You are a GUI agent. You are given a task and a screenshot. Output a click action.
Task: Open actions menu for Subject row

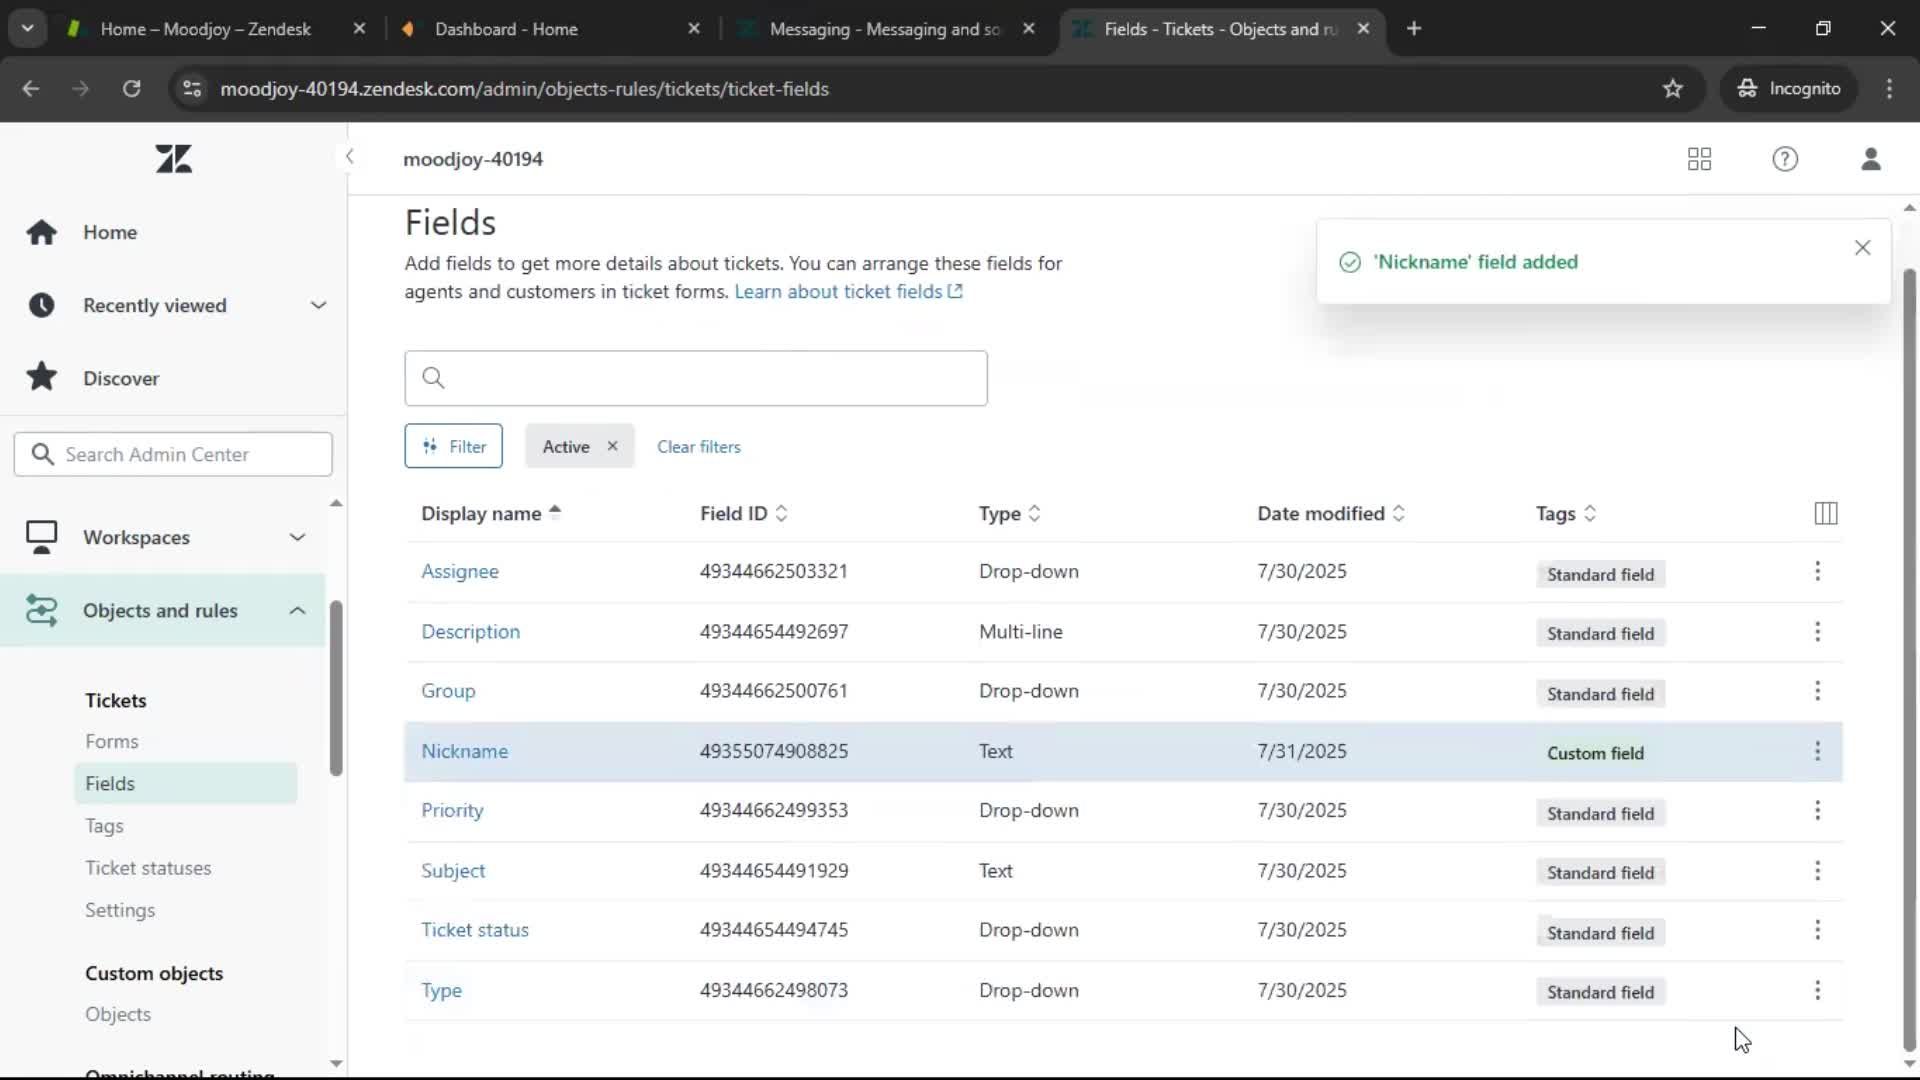(x=1817, y=871)
